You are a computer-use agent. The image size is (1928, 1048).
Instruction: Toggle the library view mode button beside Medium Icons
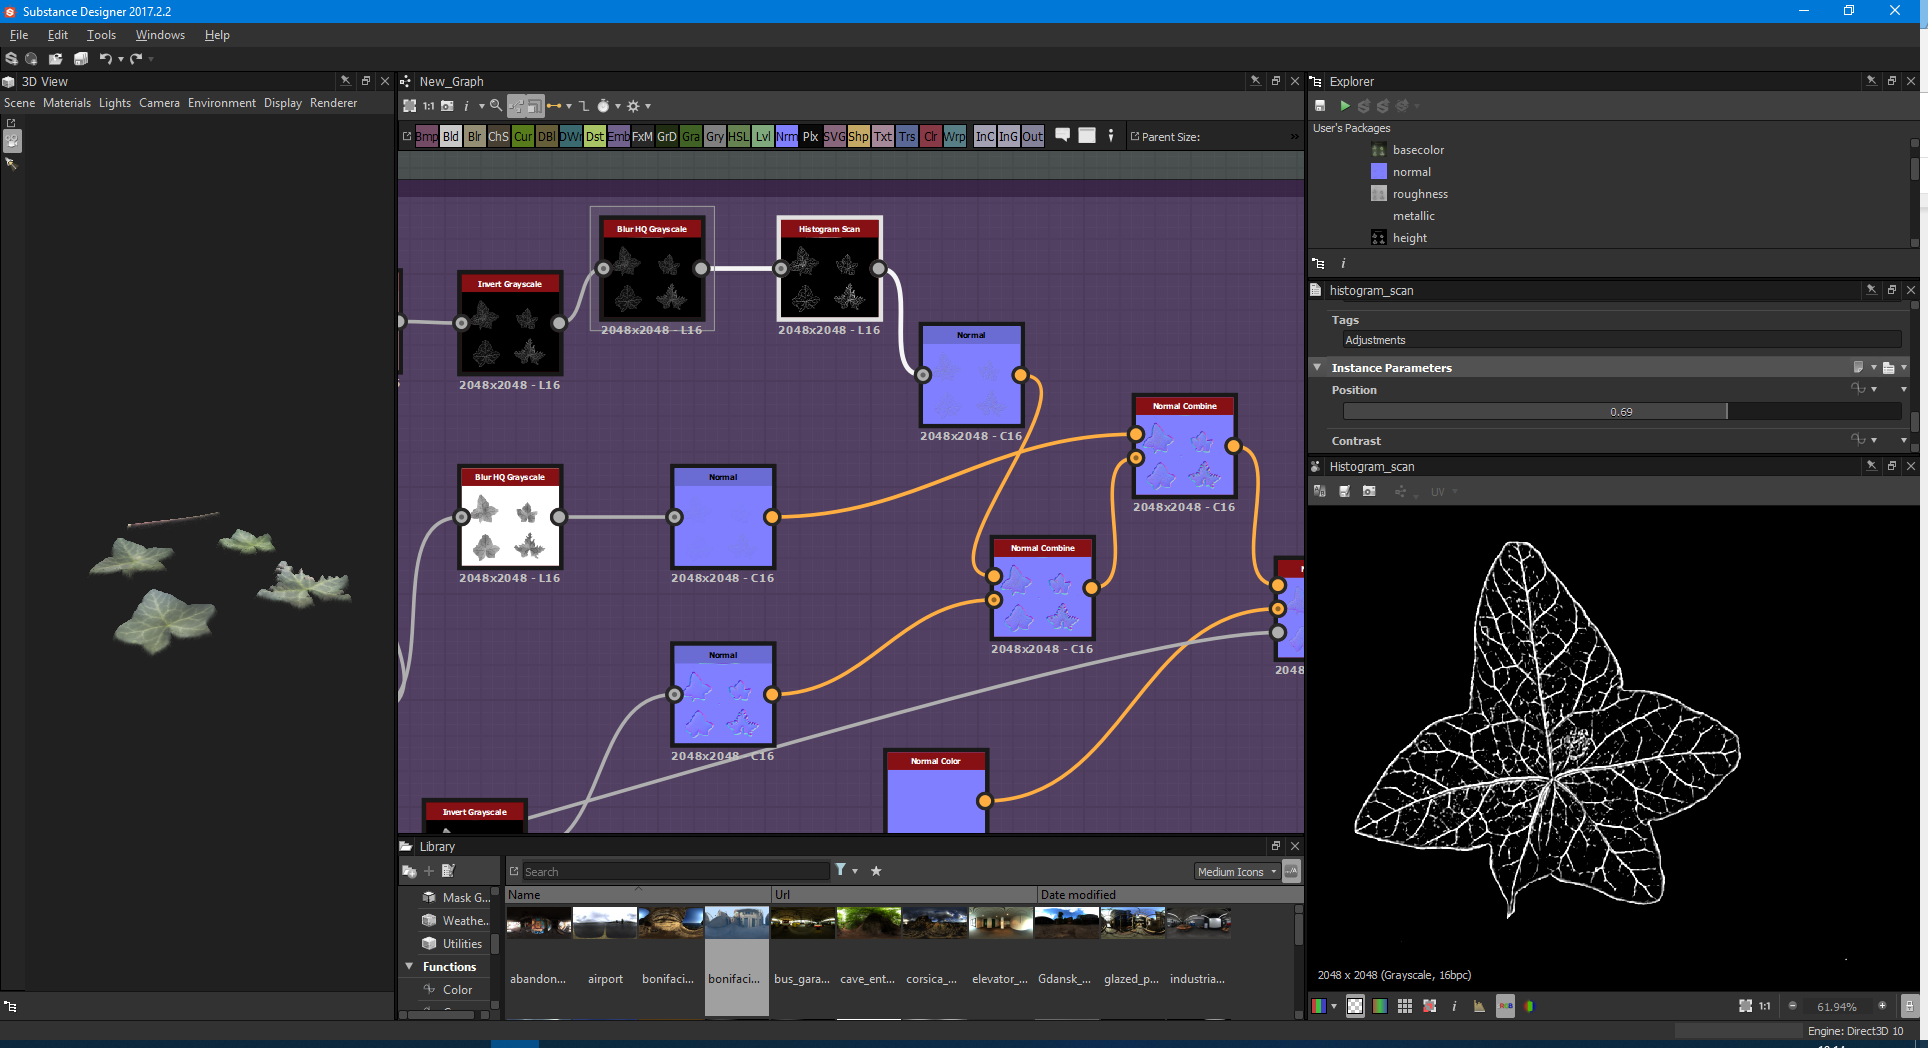click(1291, 871)
